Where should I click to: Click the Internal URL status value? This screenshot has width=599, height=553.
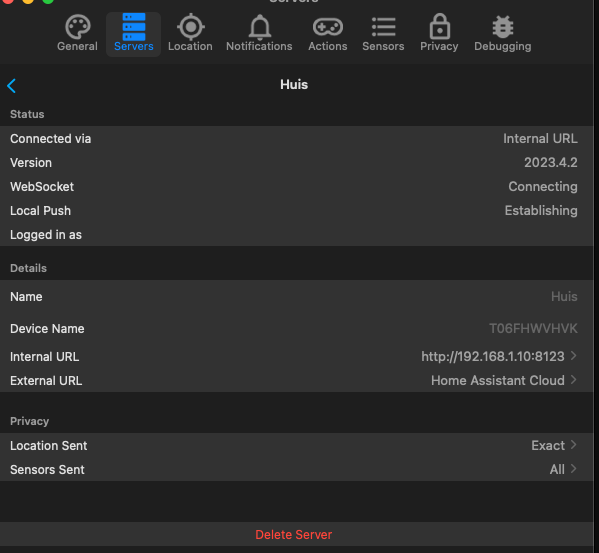[x=540, y=139]
